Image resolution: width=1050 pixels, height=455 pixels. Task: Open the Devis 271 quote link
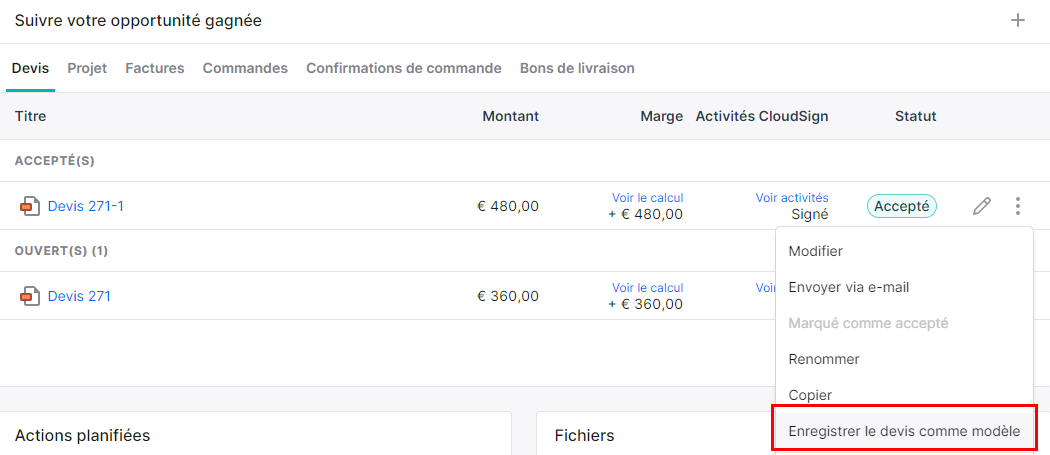pyautogui.click(x=79, y=296)
